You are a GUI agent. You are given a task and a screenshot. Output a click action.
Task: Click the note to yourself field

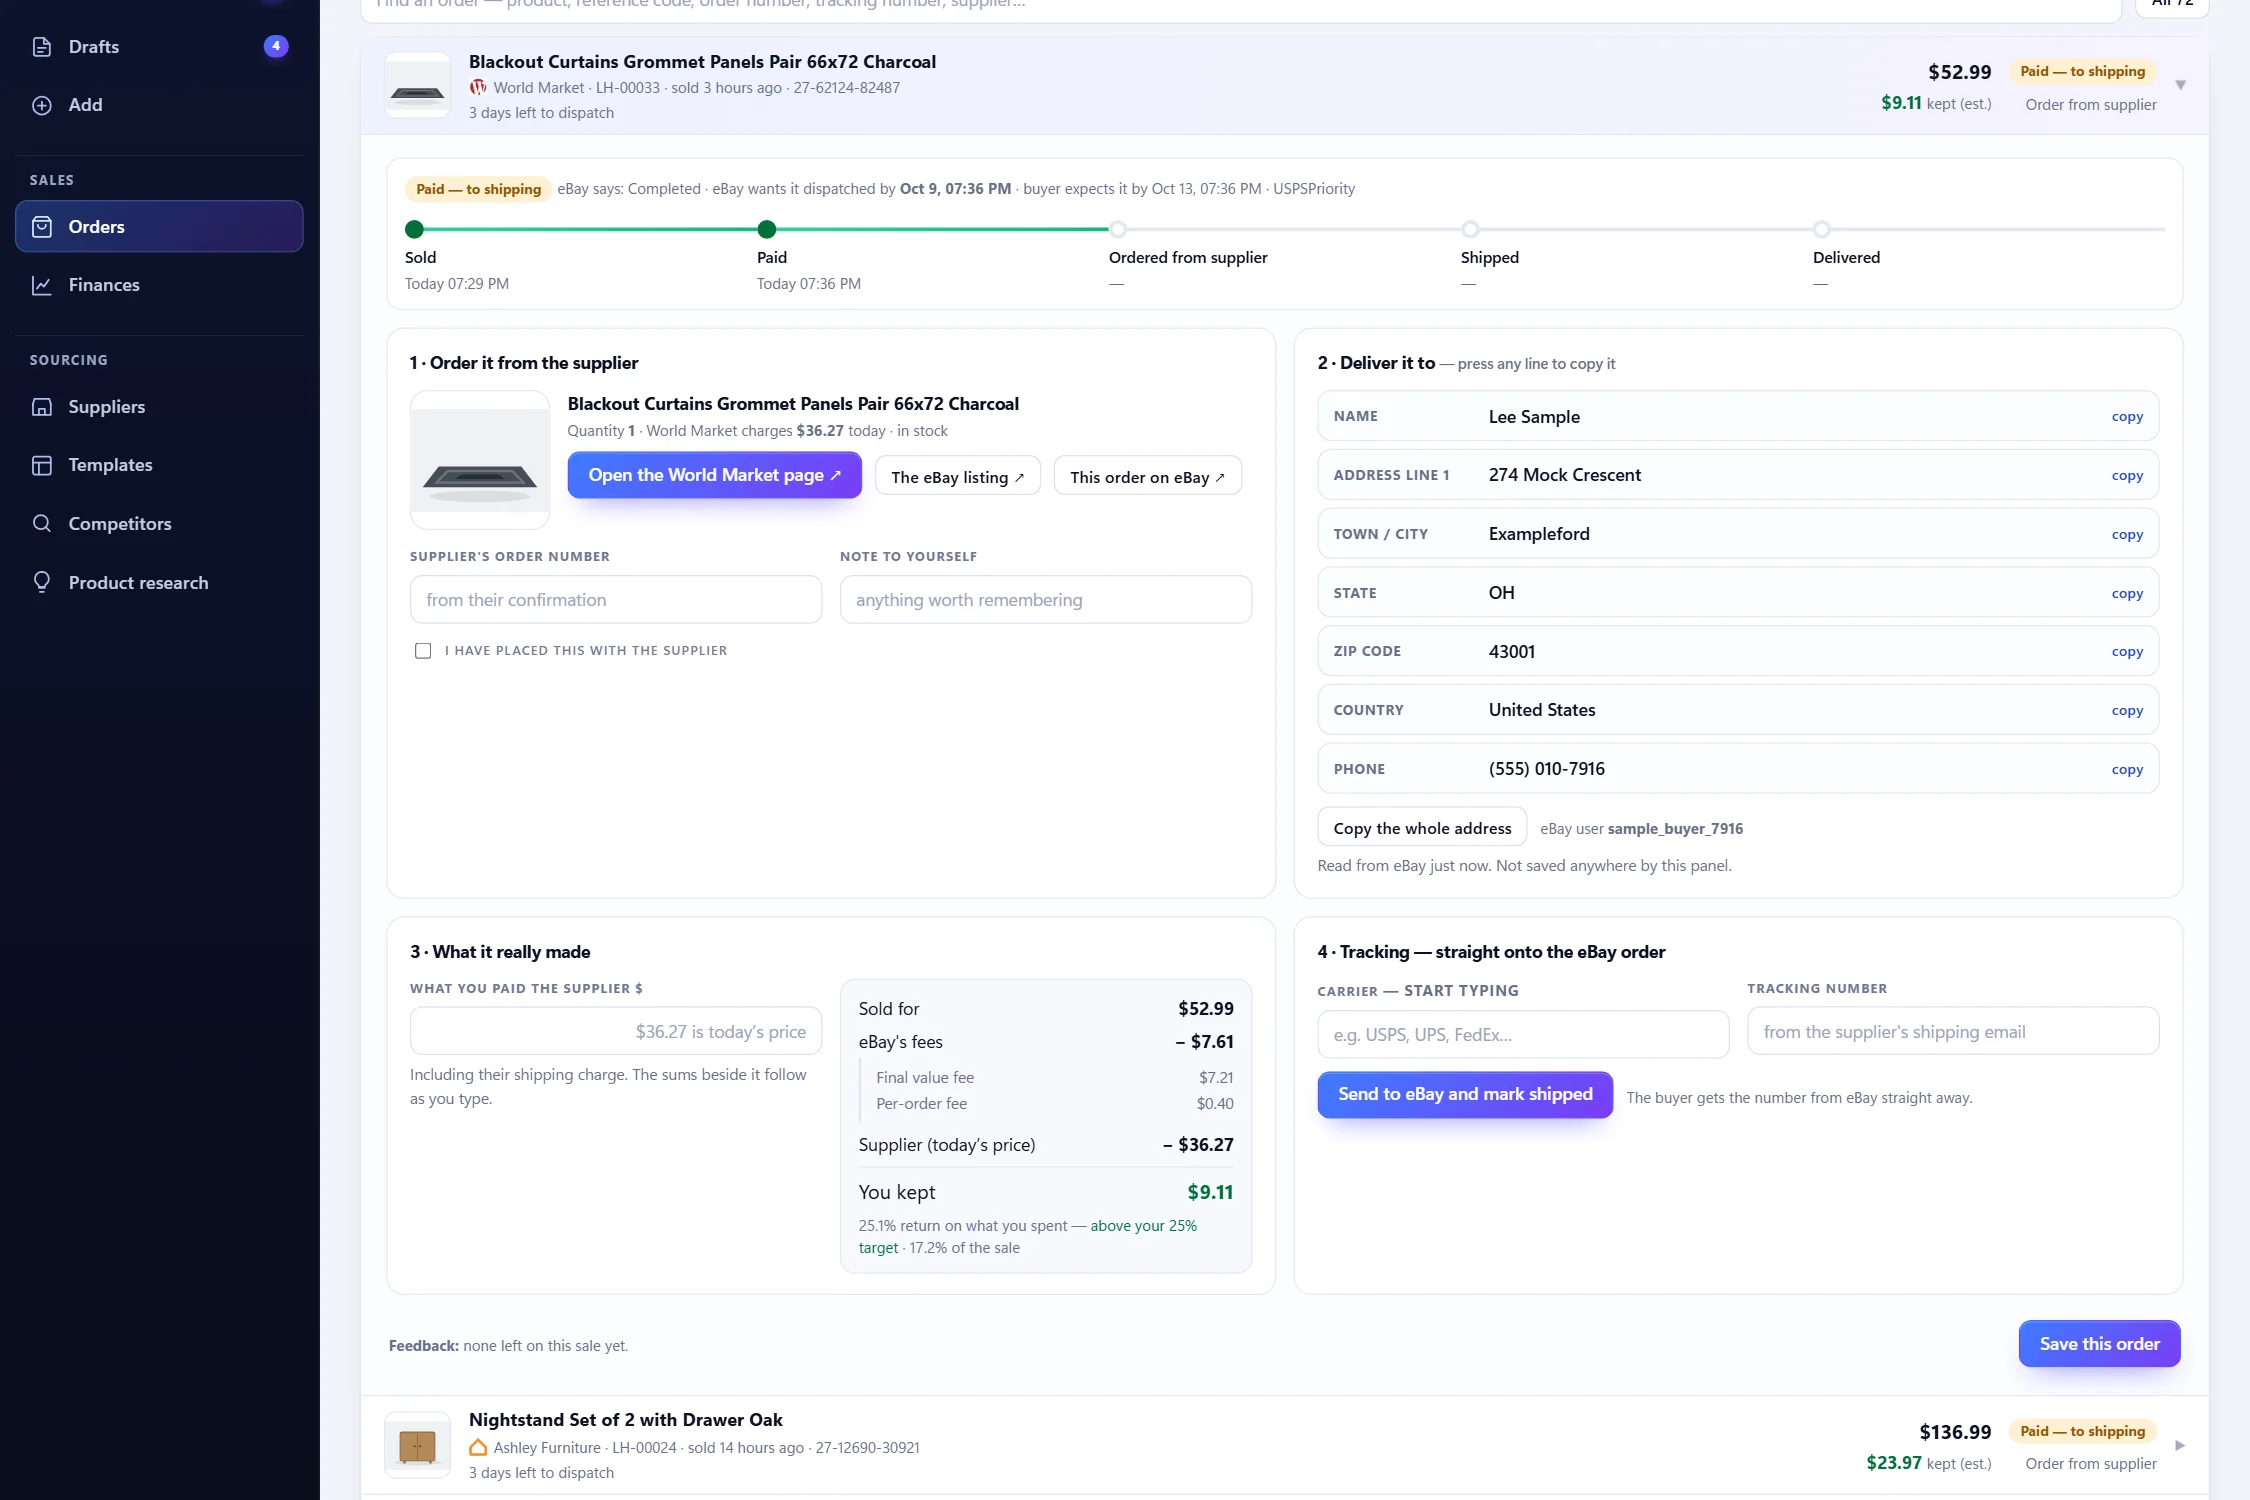(1045, 600)
